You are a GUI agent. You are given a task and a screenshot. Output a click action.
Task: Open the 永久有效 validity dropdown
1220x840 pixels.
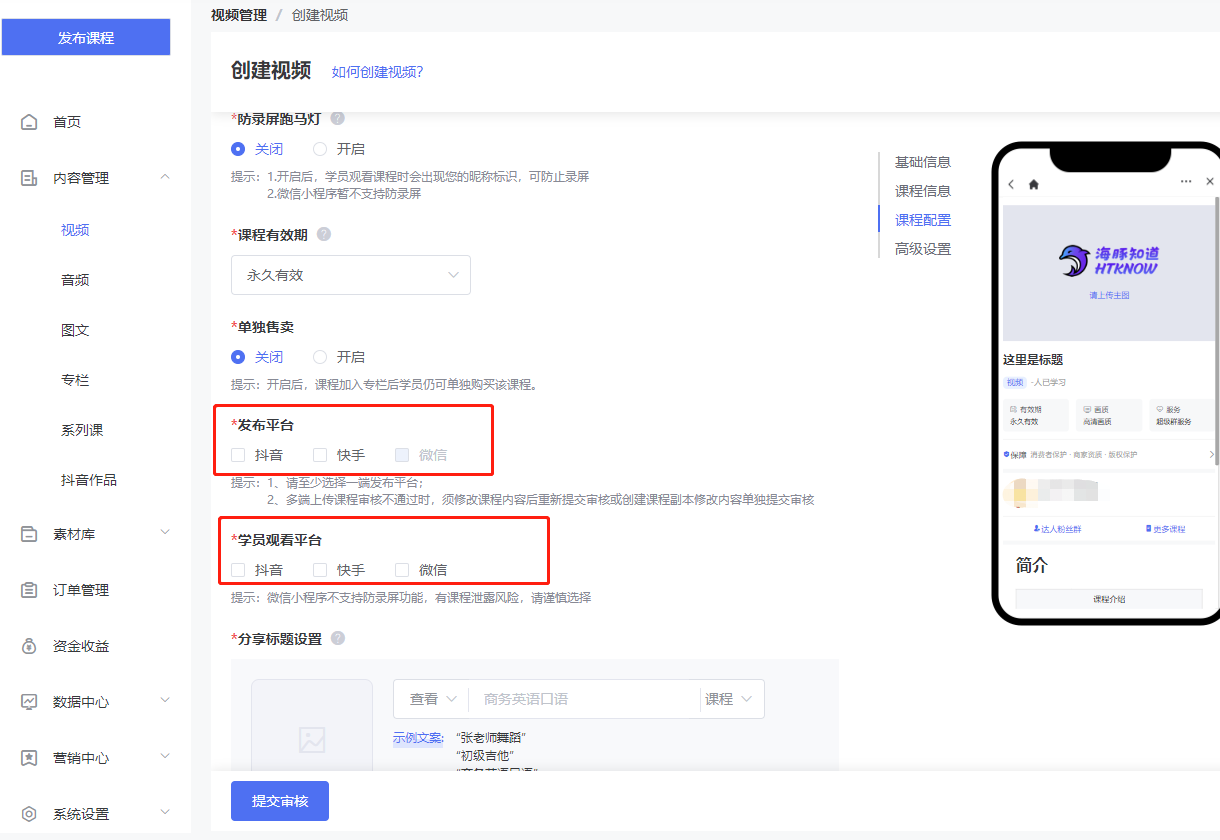click(x=351, y=275)
